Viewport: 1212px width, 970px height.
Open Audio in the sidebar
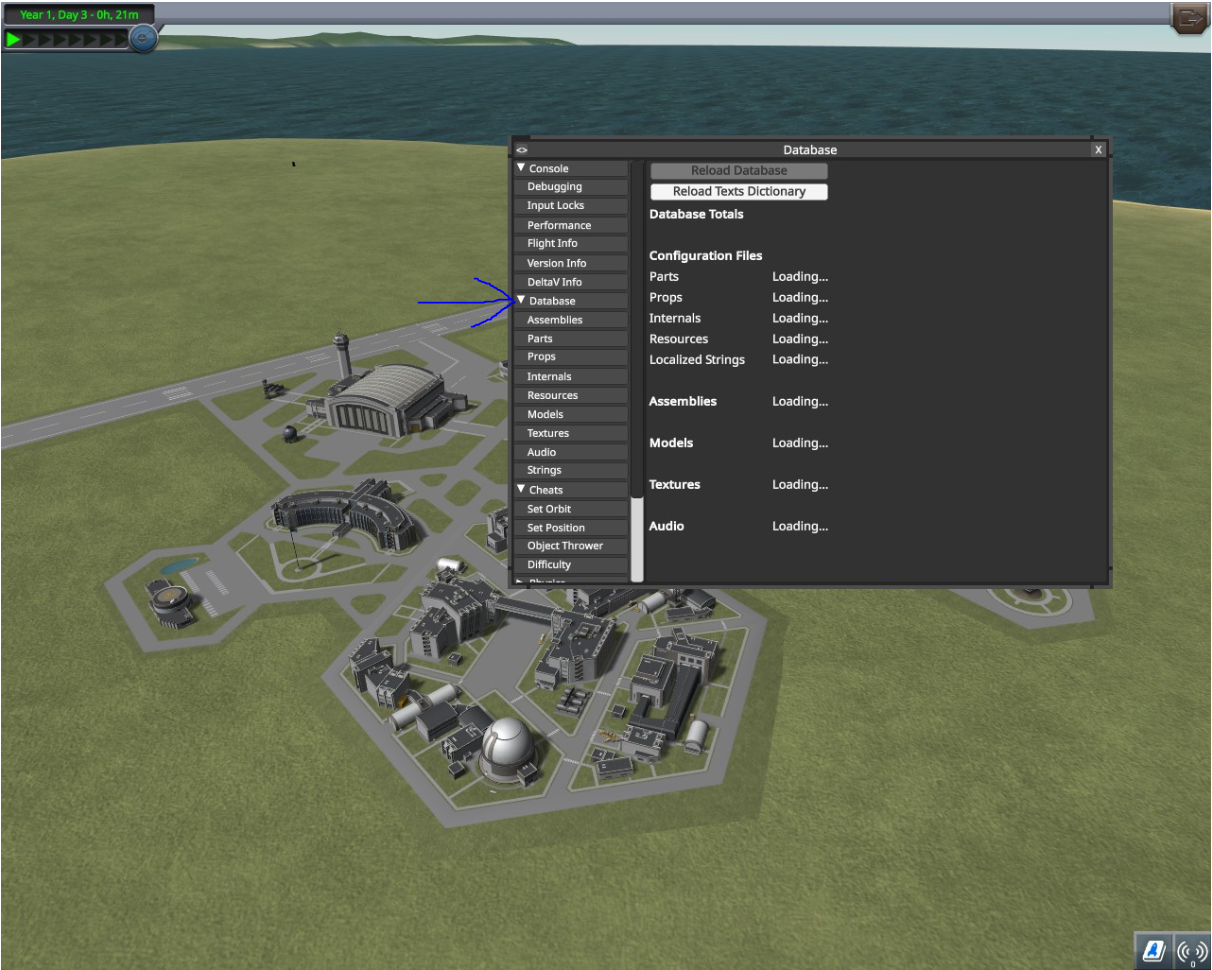[572, 452]
